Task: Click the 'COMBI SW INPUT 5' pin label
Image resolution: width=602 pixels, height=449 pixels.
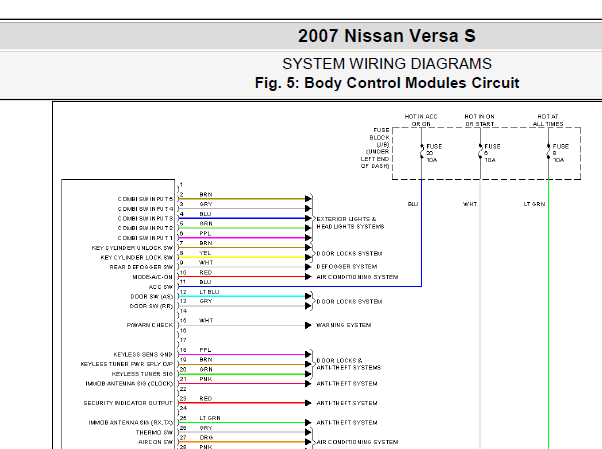Action: [146, 199]
